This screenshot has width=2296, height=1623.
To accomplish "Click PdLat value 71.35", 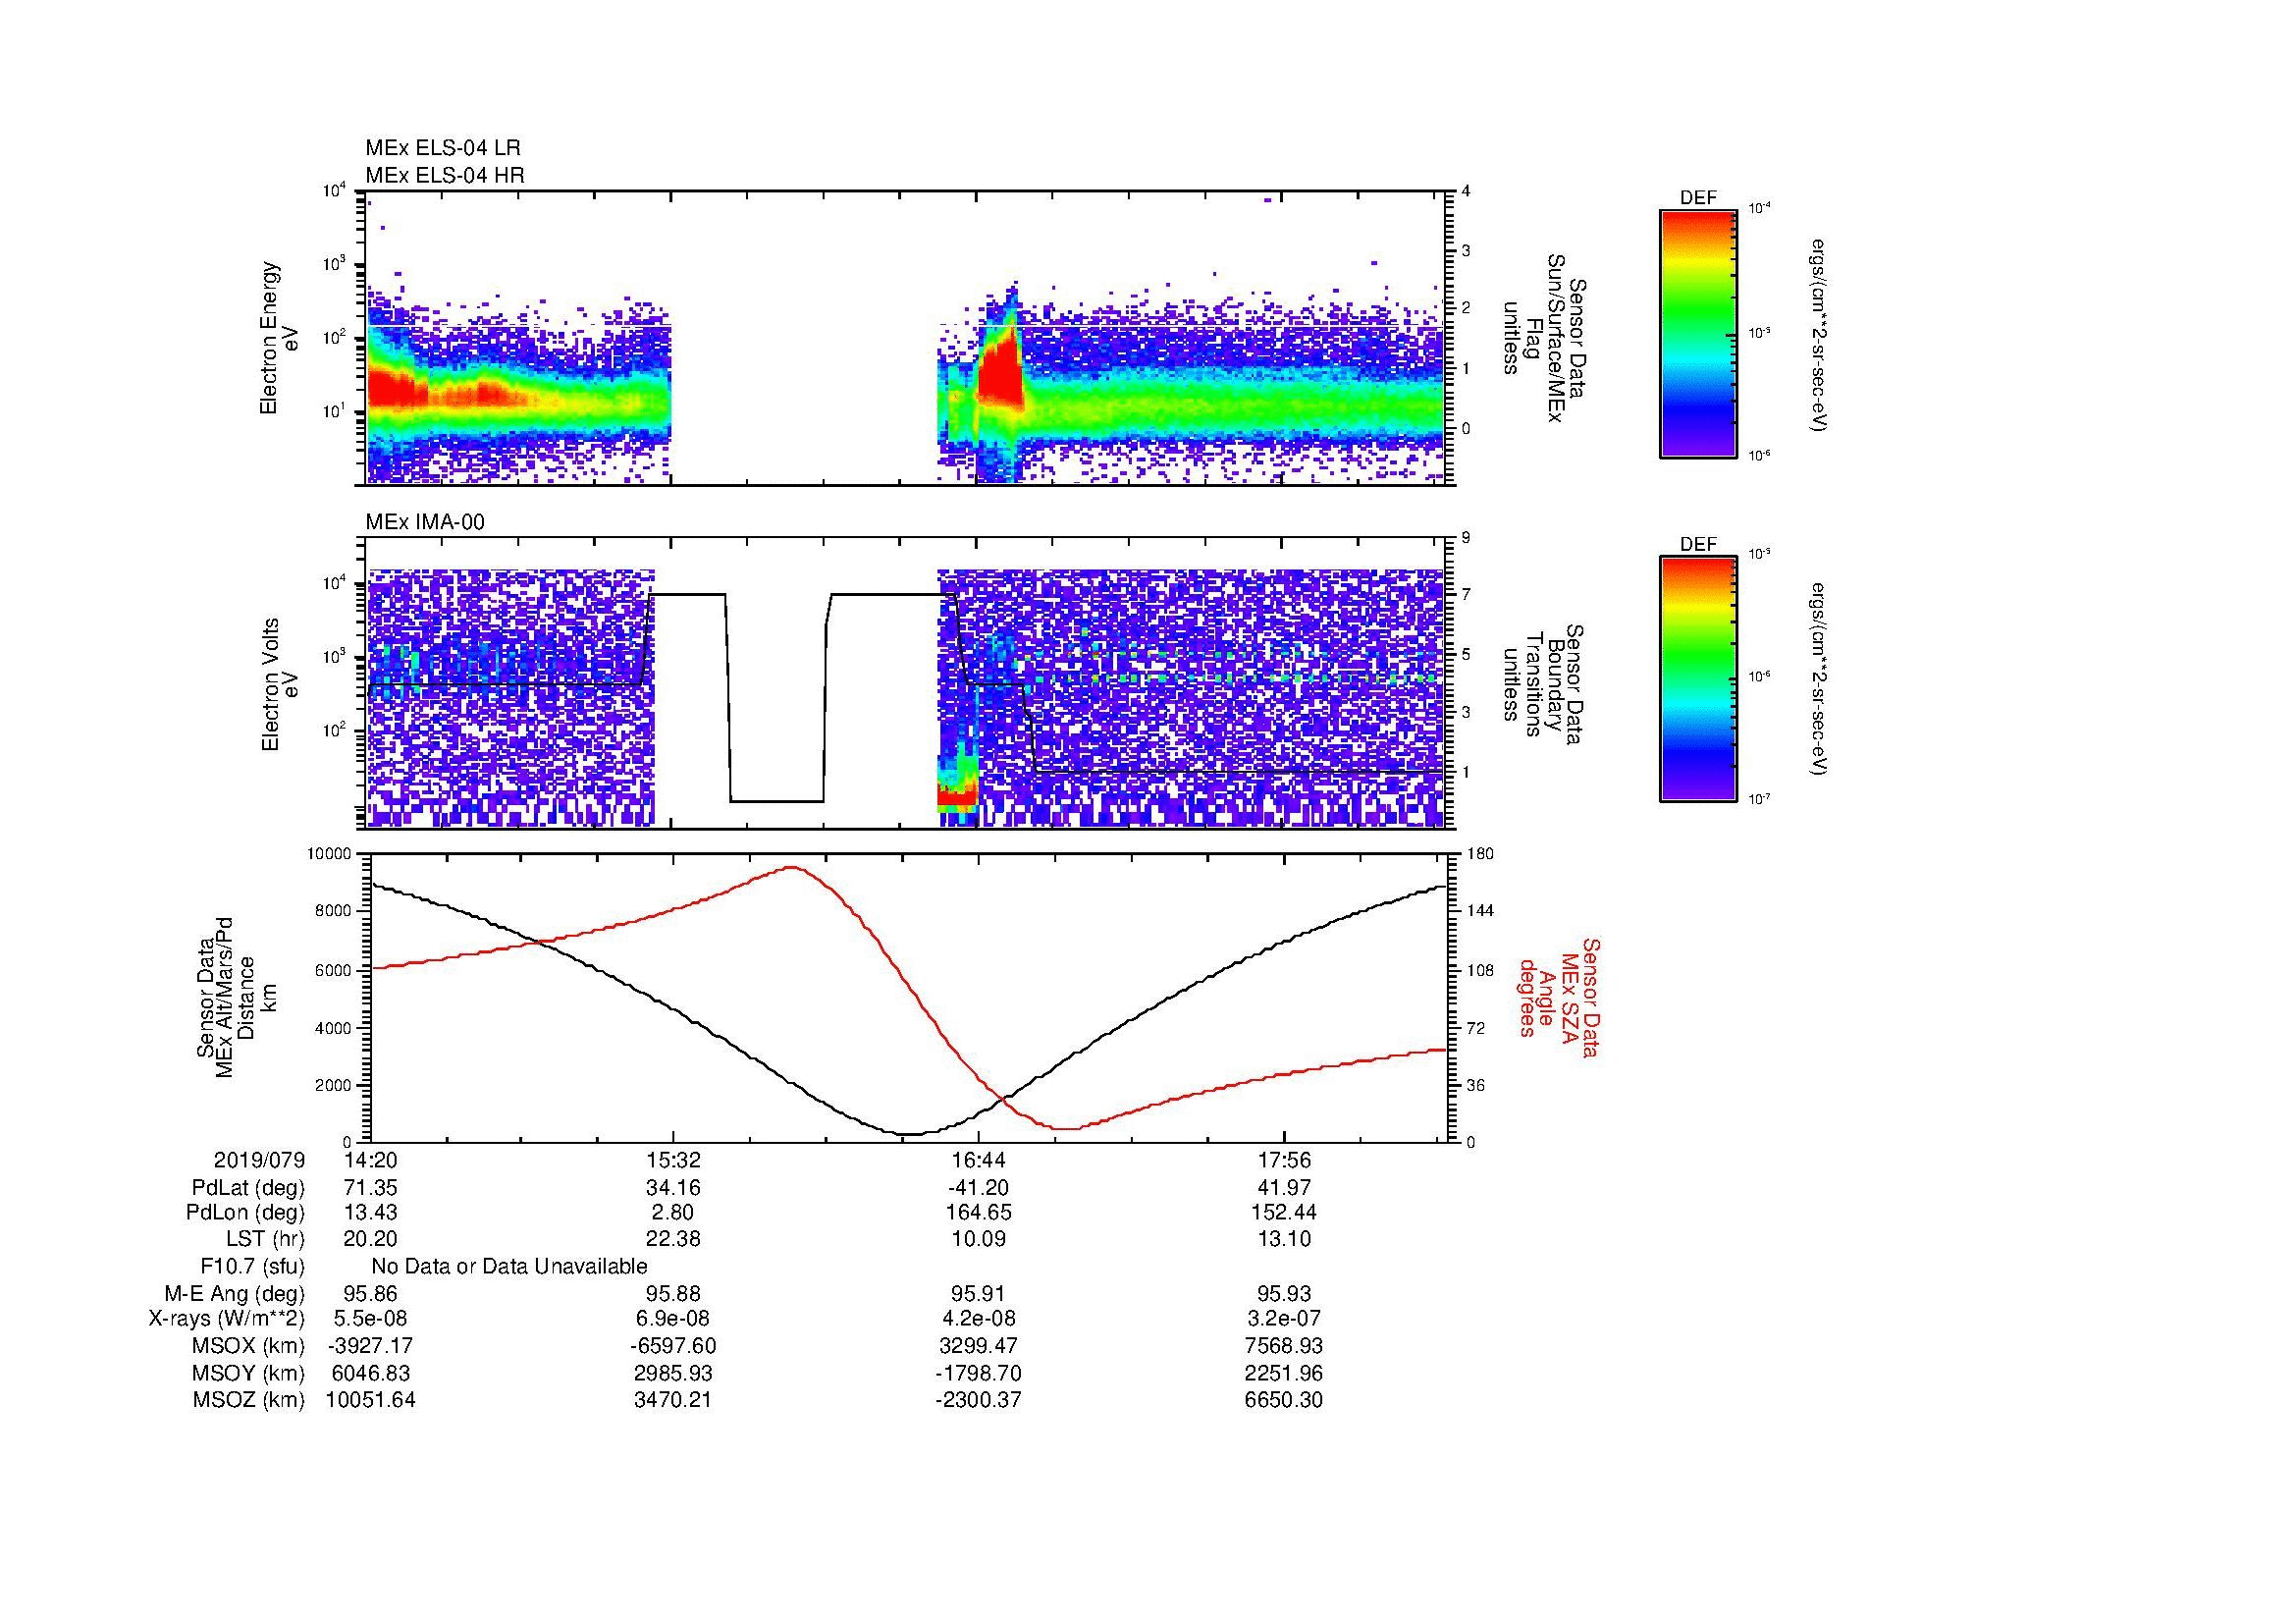I will [x=370, y=1188].
